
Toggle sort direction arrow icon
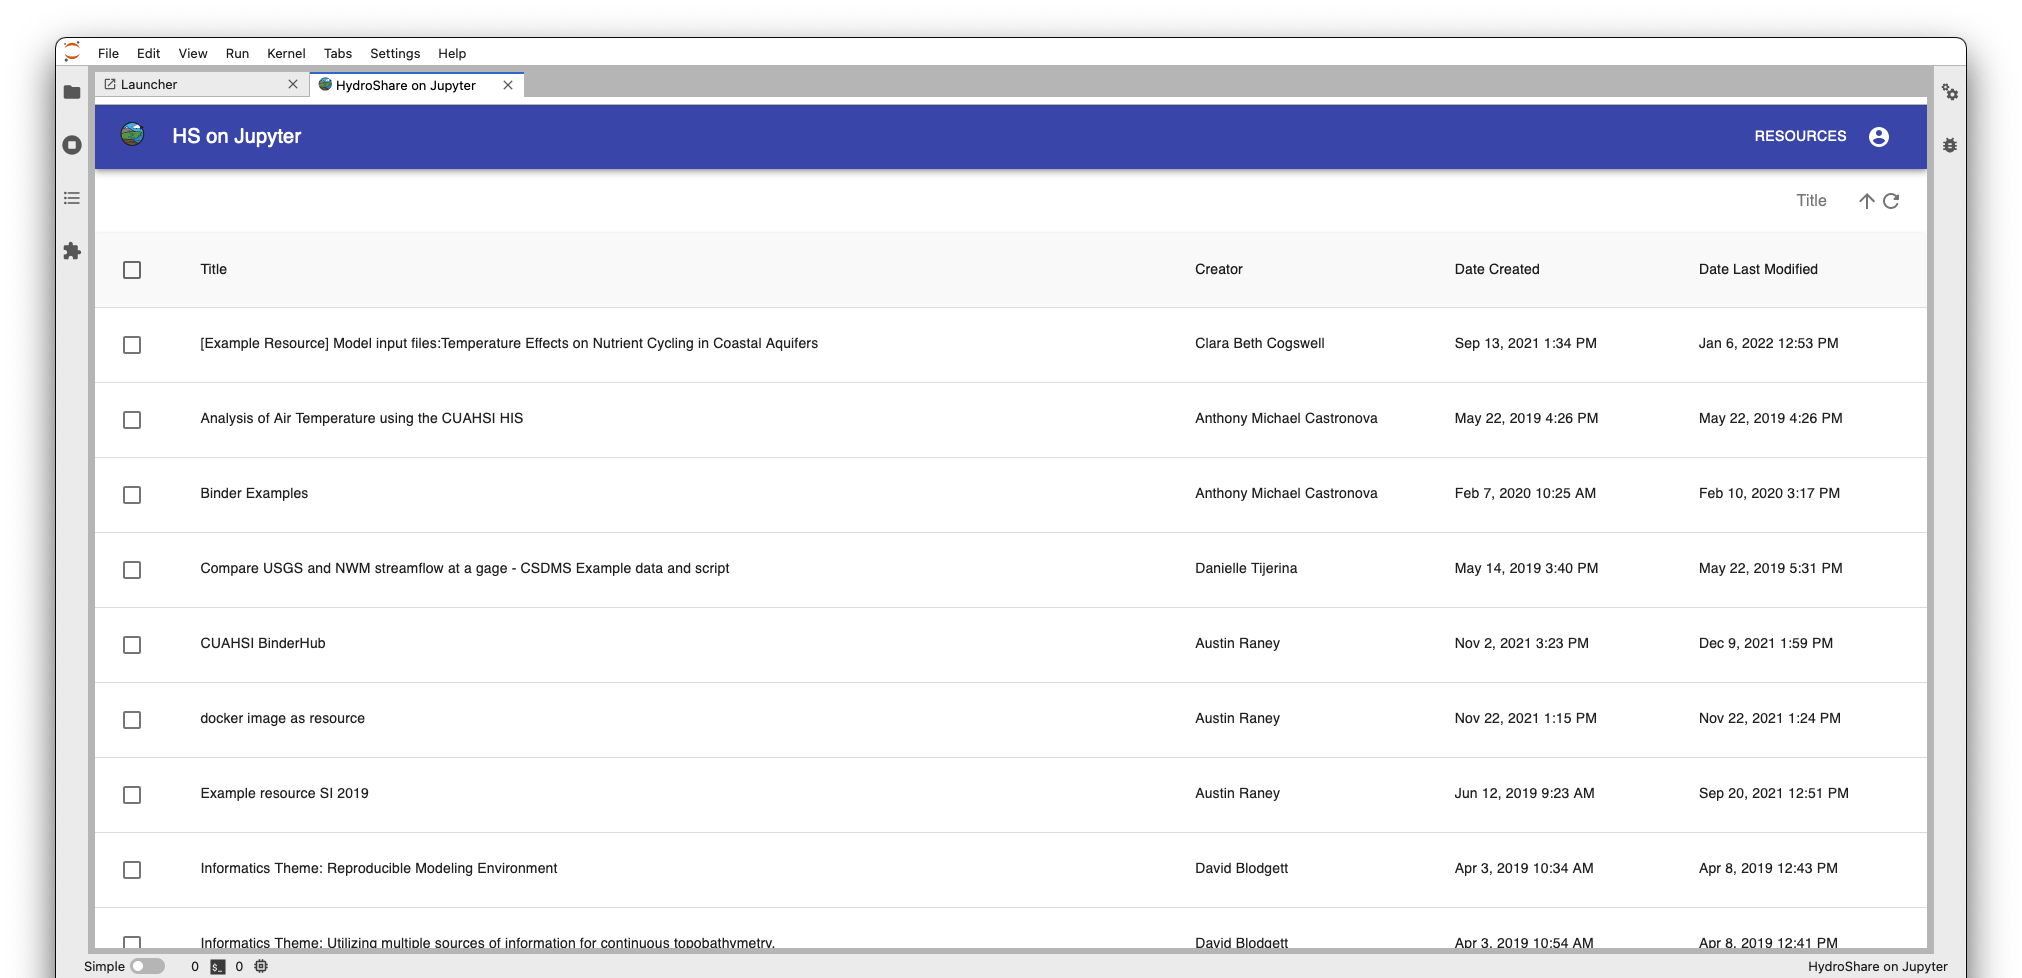1866,201
